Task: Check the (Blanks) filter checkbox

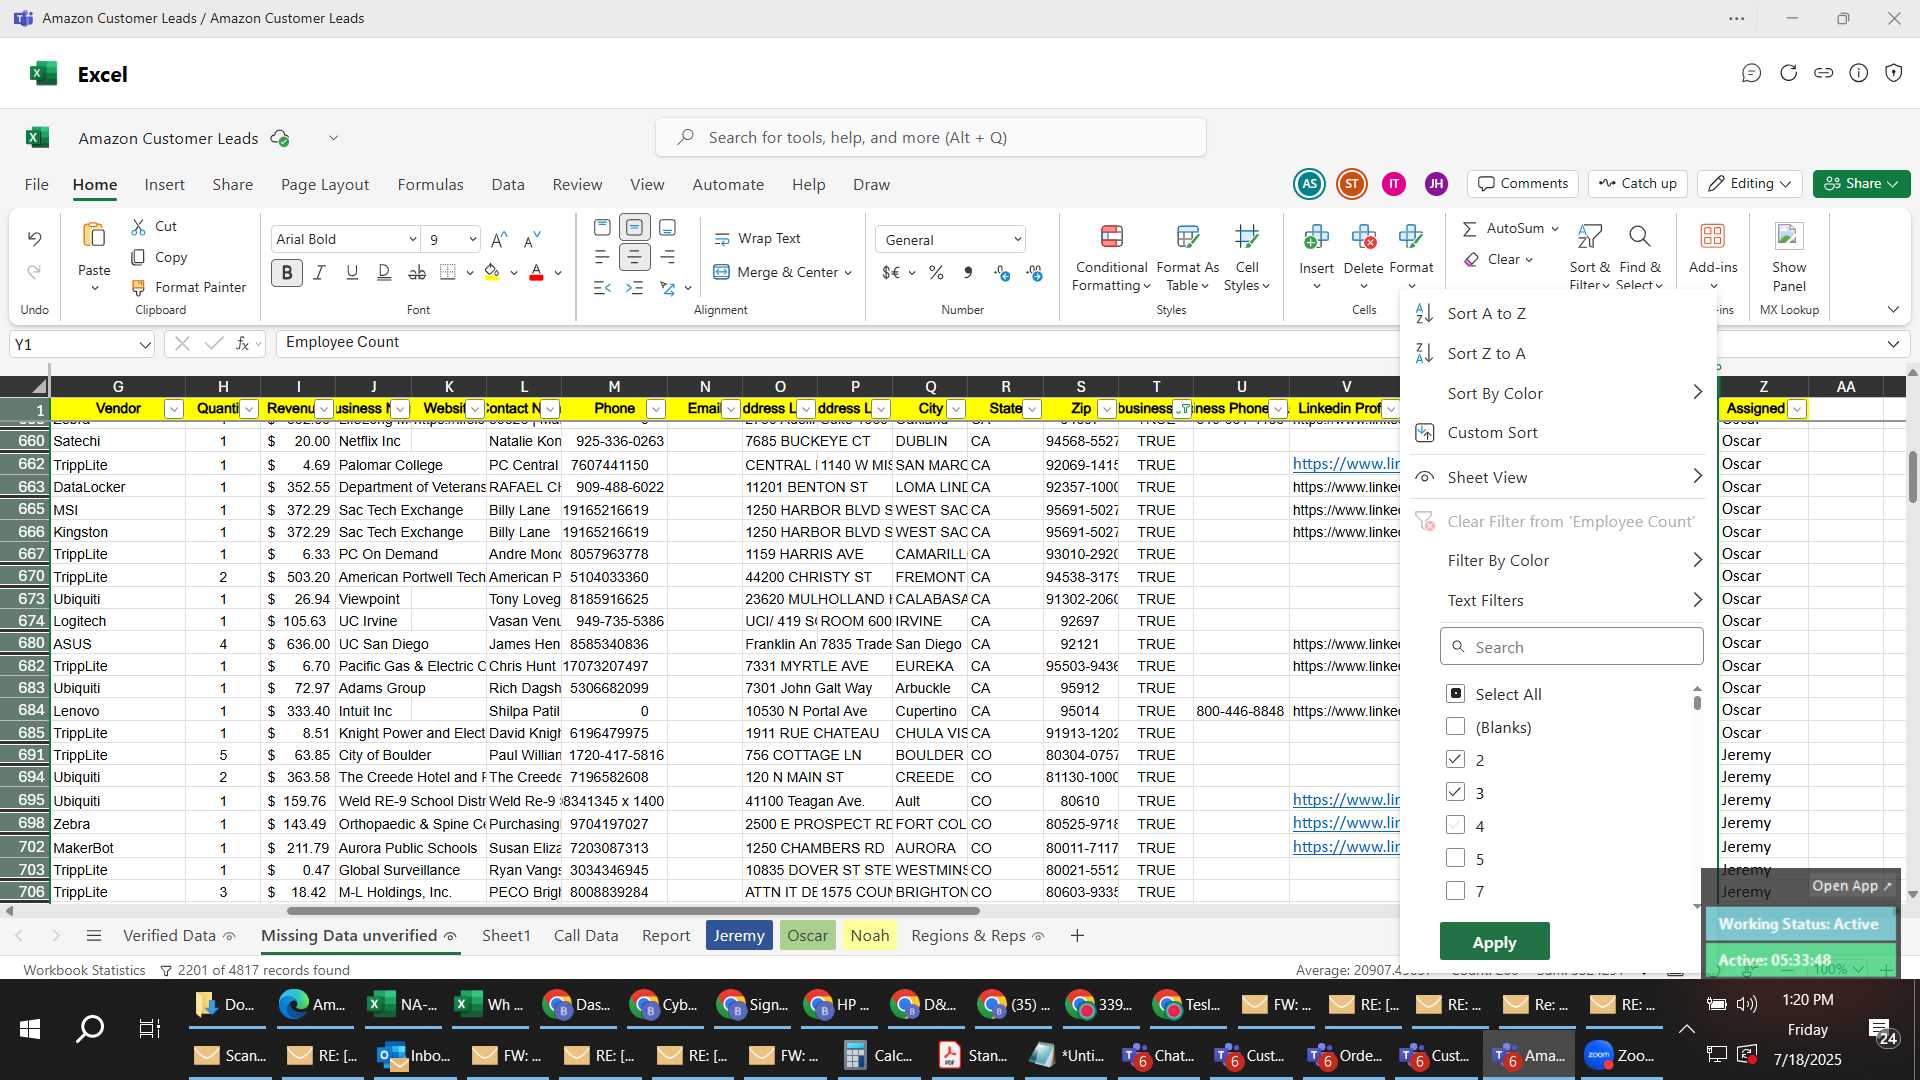Action: coord(1456,727)
